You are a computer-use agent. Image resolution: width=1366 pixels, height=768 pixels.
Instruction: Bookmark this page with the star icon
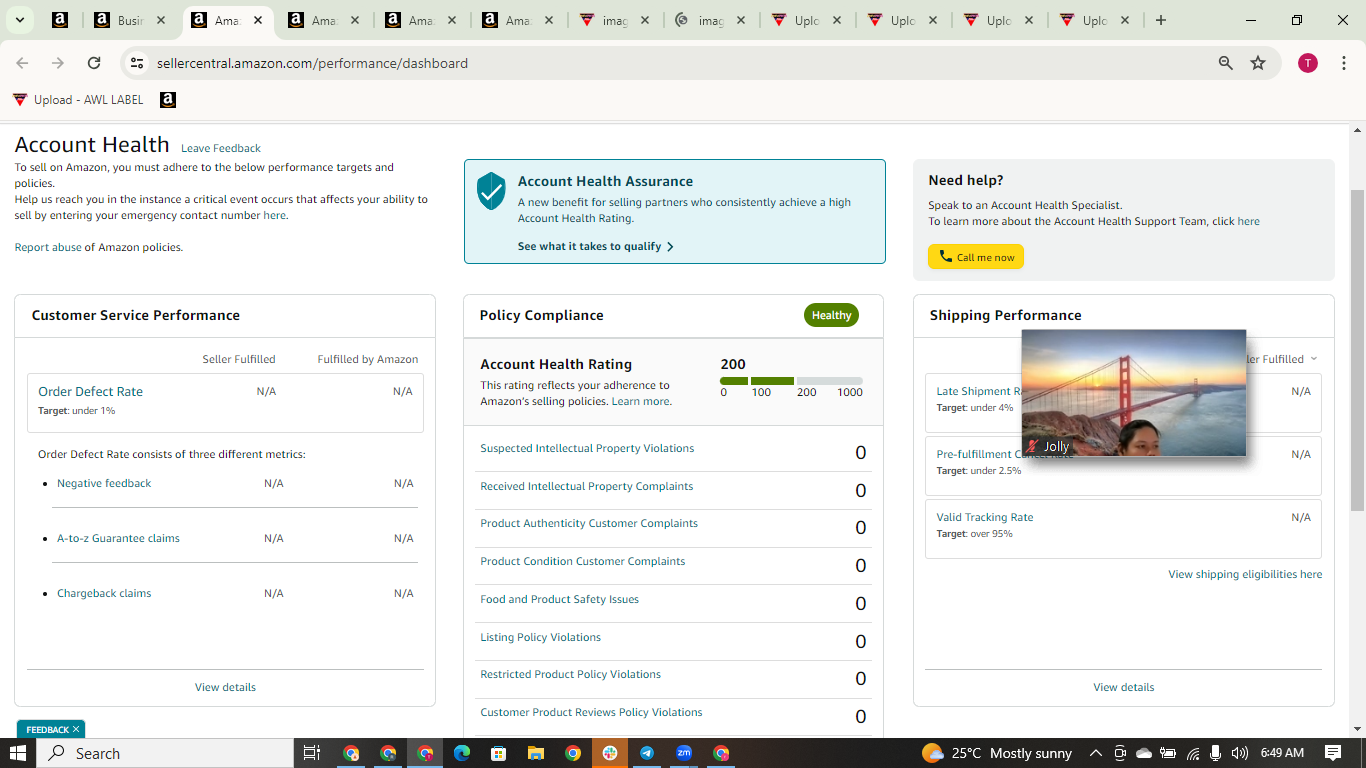(1258, 63)
